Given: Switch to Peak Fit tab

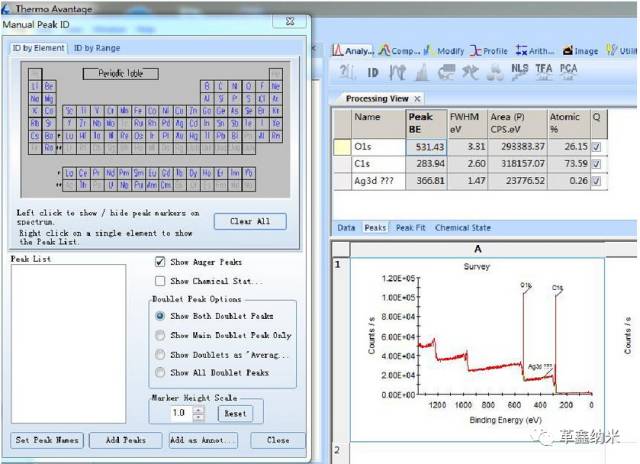Looking at the screenshot, I should (x=411, y=228).
